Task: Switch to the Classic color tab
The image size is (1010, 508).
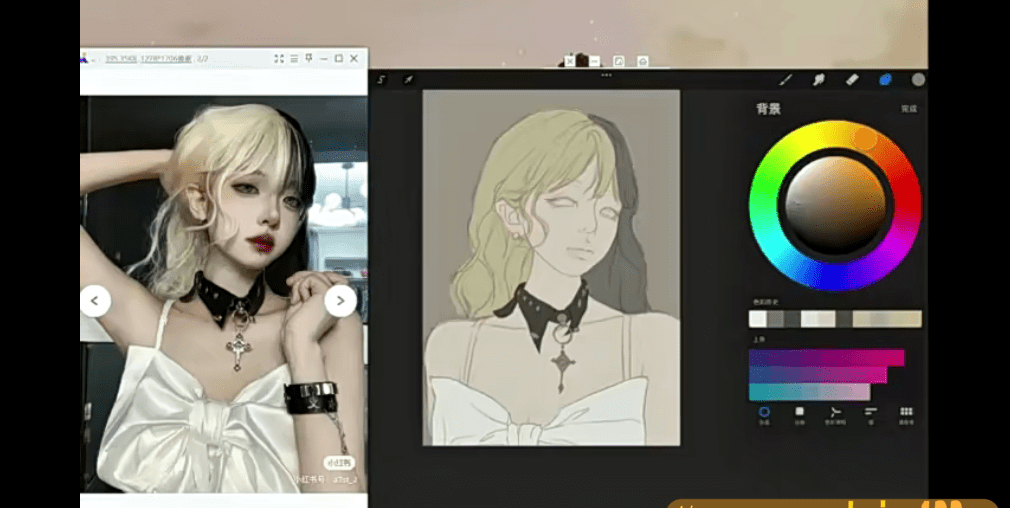Action: (x=799, y=415)
